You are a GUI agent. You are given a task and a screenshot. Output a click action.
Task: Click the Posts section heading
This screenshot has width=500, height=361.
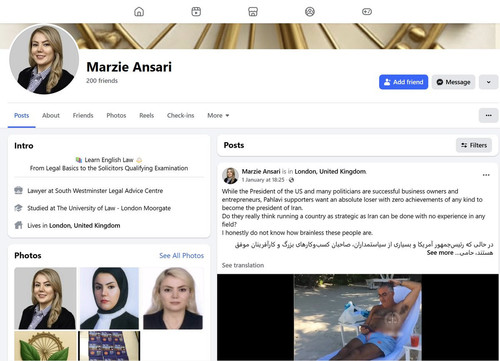pos(234,145)
